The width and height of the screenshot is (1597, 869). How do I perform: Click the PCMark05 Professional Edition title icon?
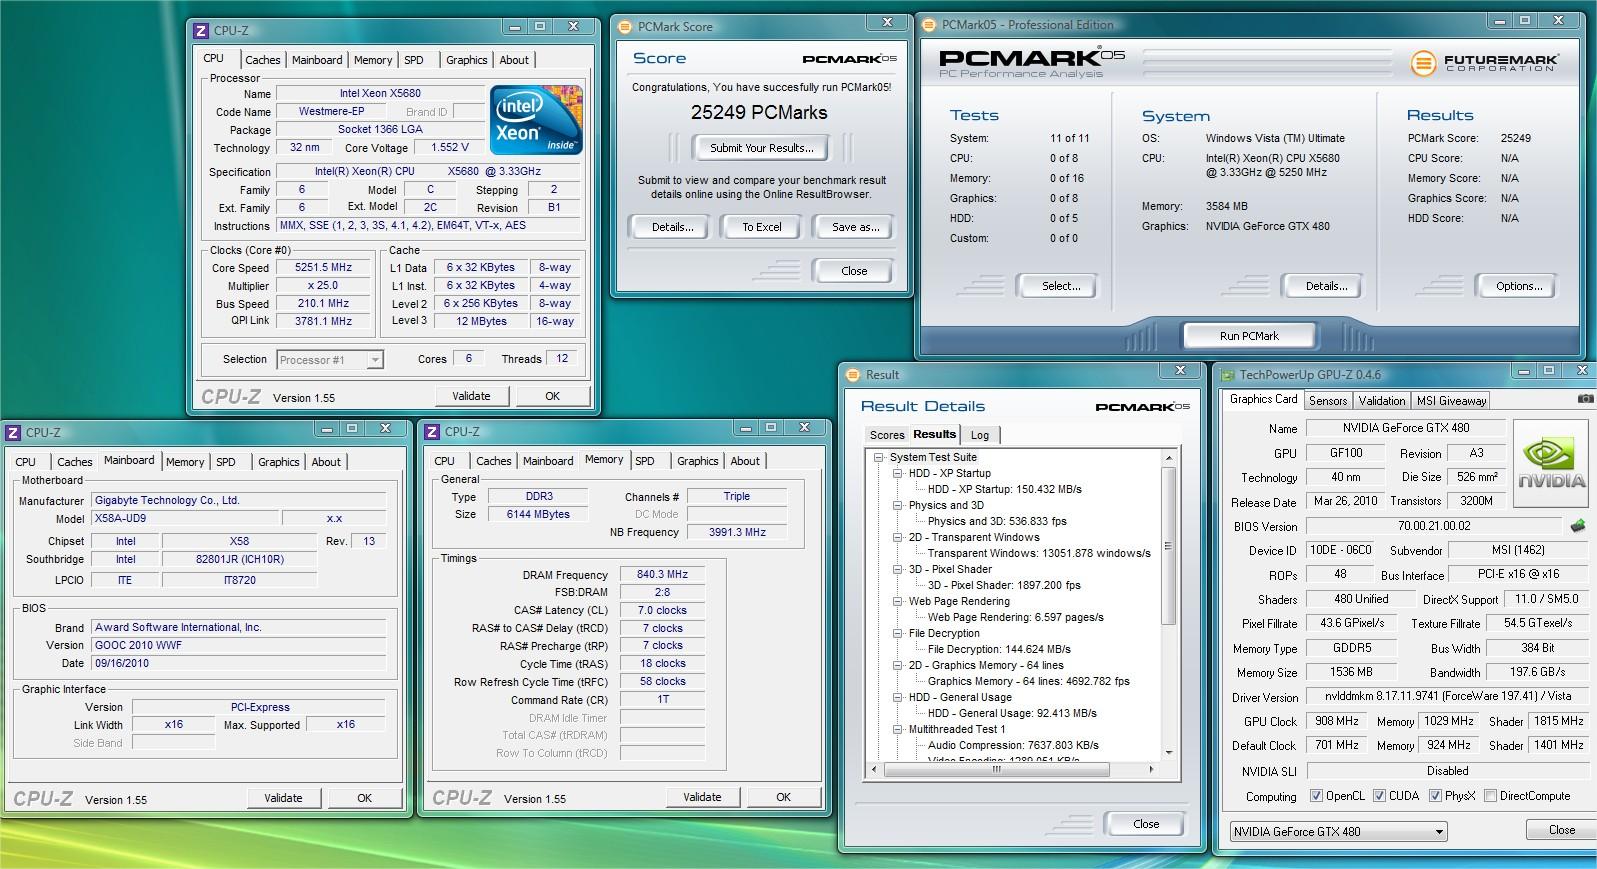[x=929, y=25]
